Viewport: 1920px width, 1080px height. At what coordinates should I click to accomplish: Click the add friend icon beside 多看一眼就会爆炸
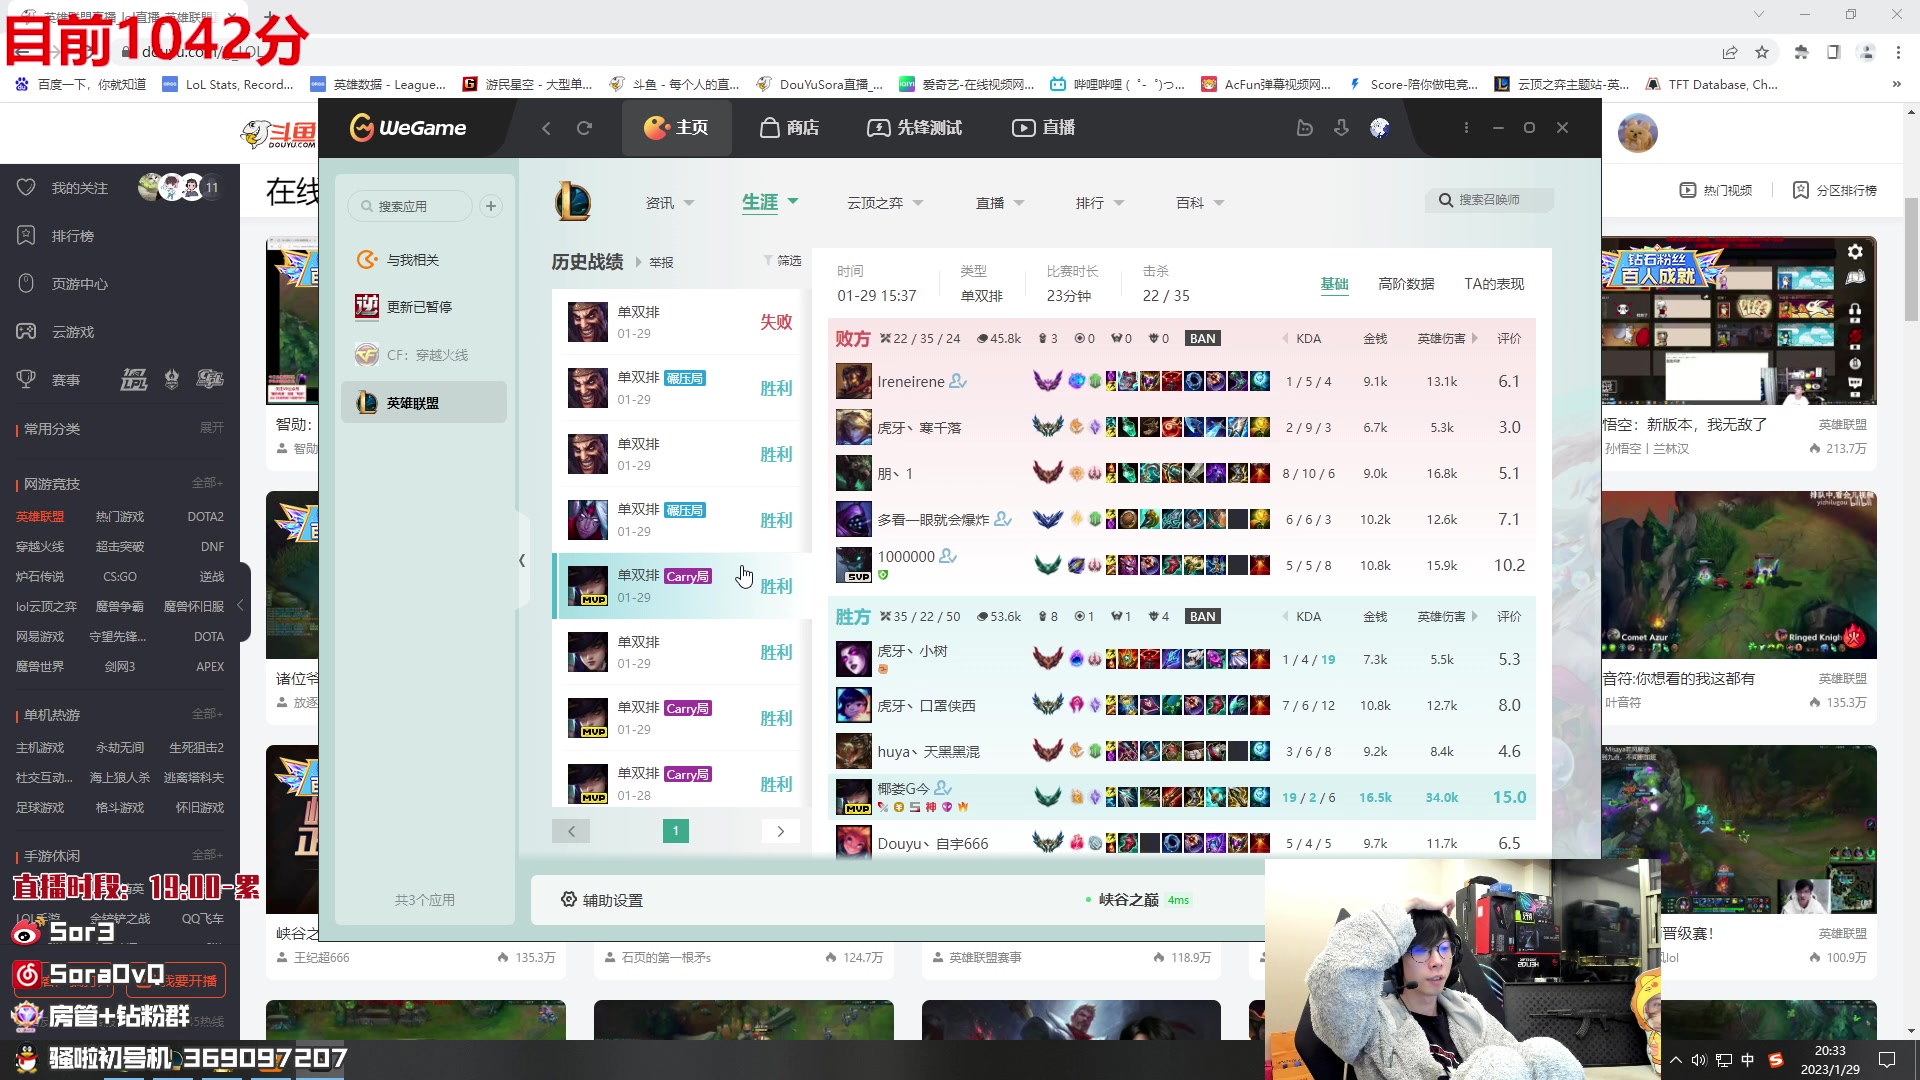pyautogui.click(x=1003, y=519)
